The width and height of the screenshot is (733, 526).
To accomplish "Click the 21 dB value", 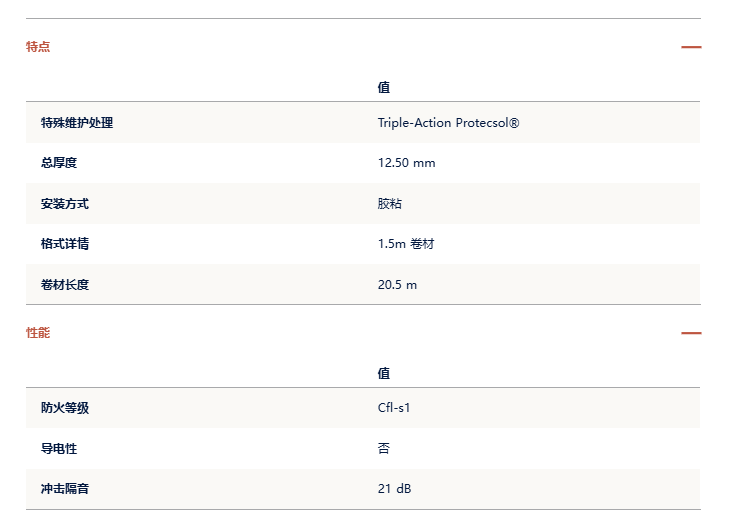I will click(x=395, y=489).
